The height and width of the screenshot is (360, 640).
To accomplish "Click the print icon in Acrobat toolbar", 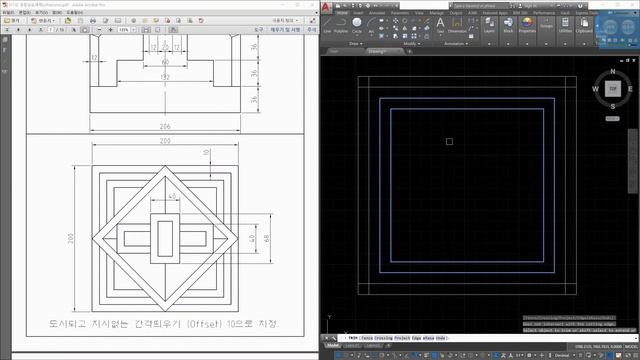I will pyautogui.click(x=93, y=20).
